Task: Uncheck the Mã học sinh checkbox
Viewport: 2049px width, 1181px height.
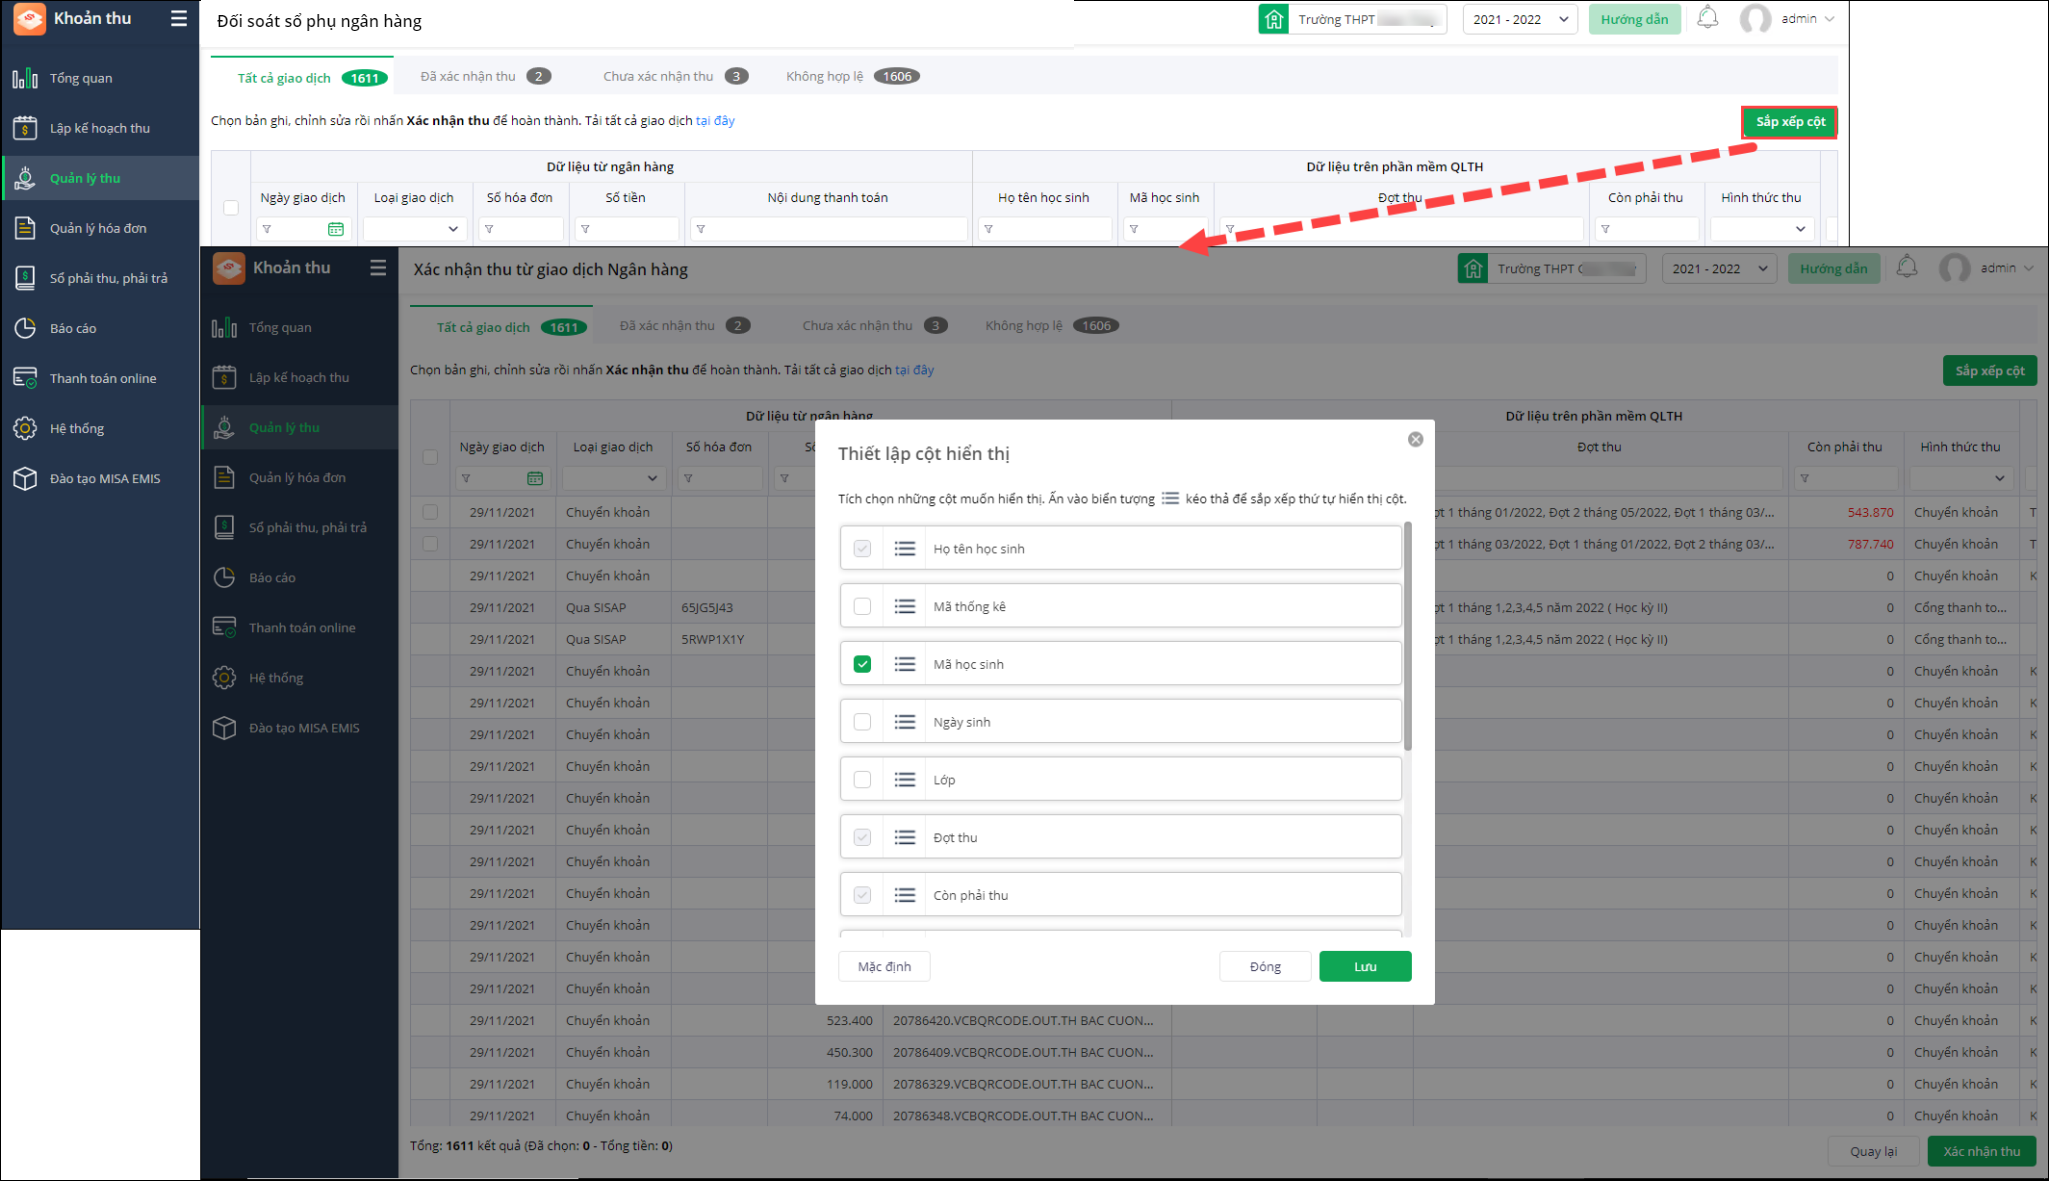Action: (x=862, y=664)
